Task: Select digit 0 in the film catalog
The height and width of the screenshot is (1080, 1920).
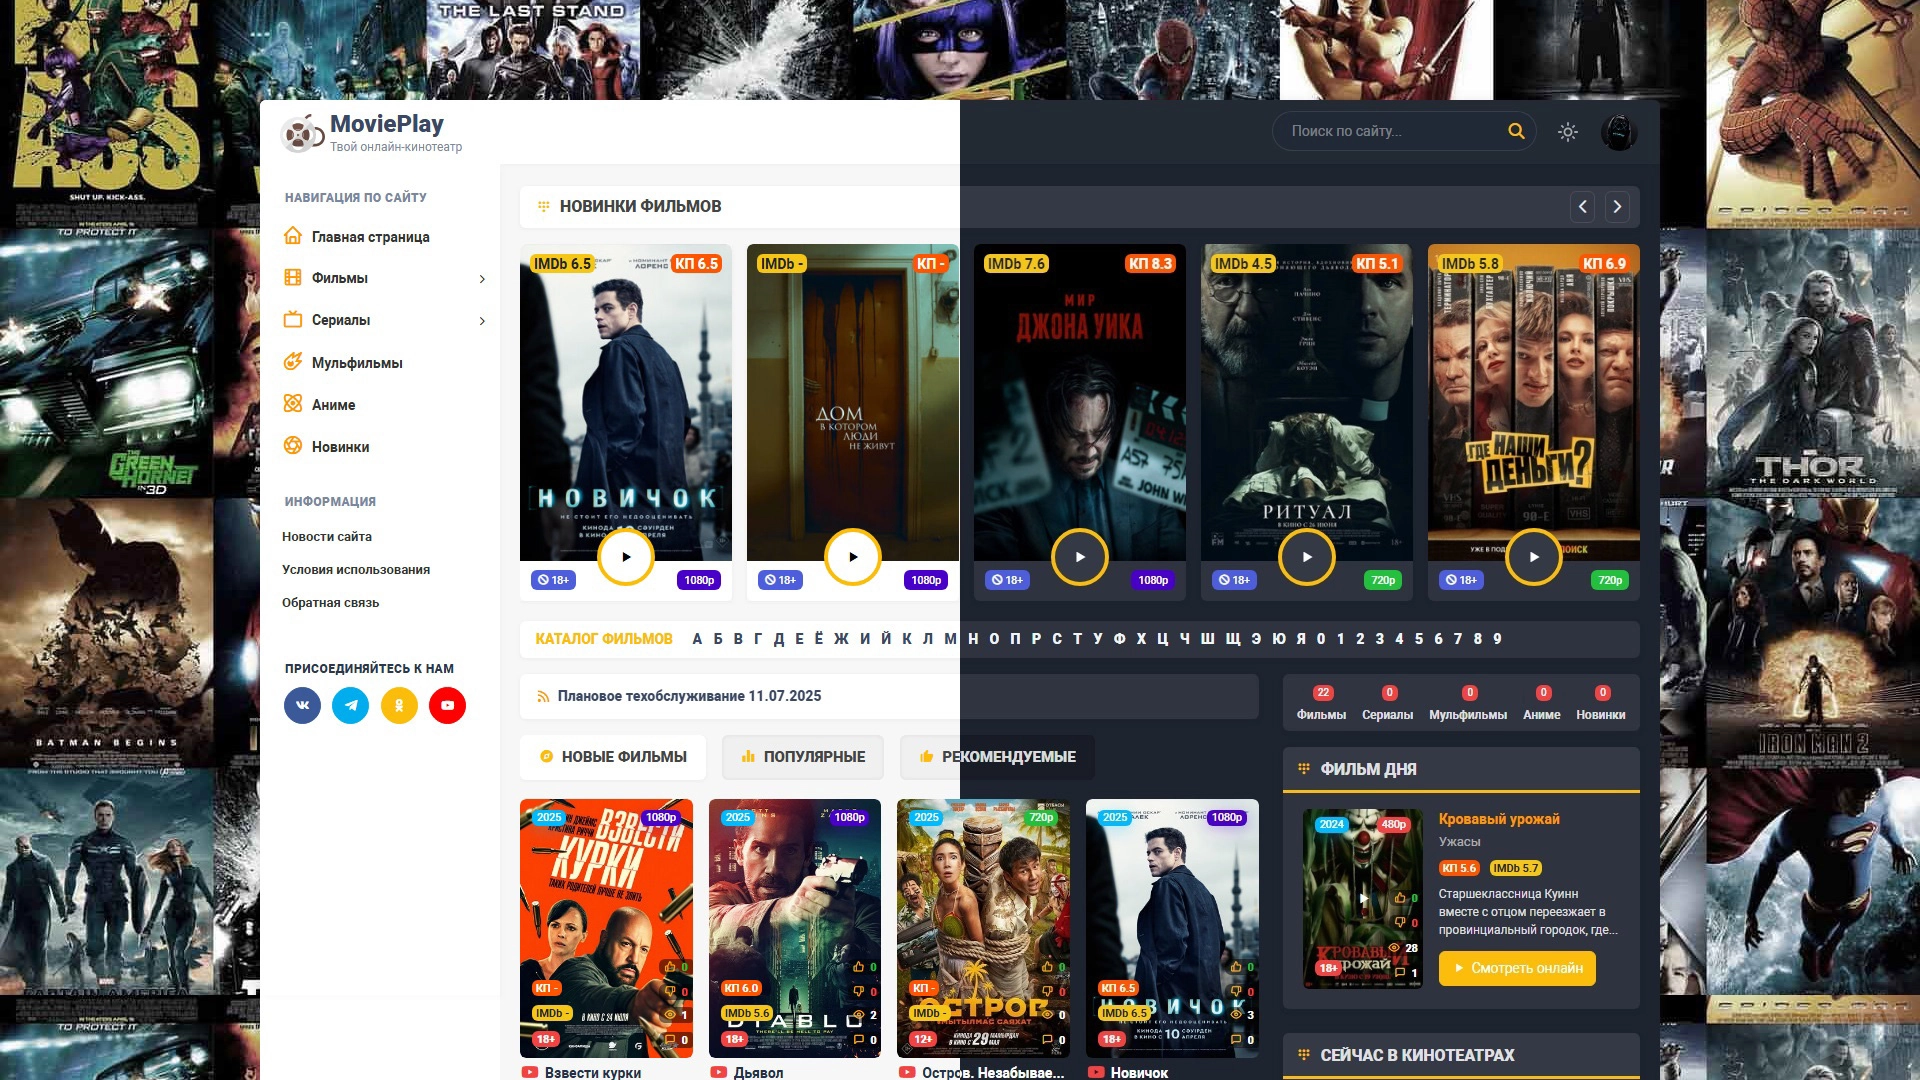Action: tap(1321, 639)
